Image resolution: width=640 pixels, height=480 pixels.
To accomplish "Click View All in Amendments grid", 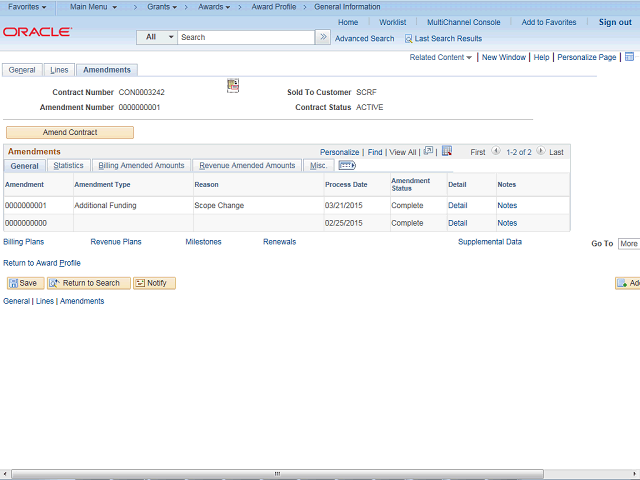I will tap(402, 152).
